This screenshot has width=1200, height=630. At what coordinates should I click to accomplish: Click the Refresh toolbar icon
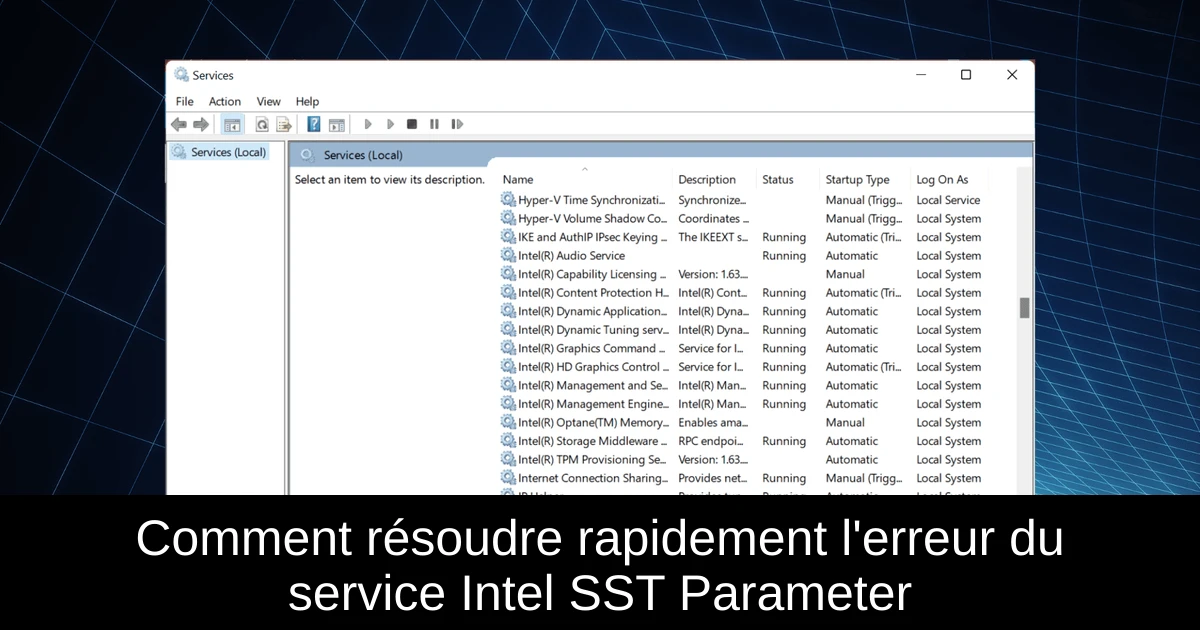pos(262,124)
